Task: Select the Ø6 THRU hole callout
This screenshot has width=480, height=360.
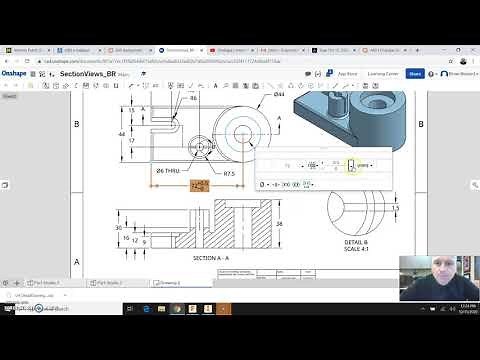Action: 168,171
